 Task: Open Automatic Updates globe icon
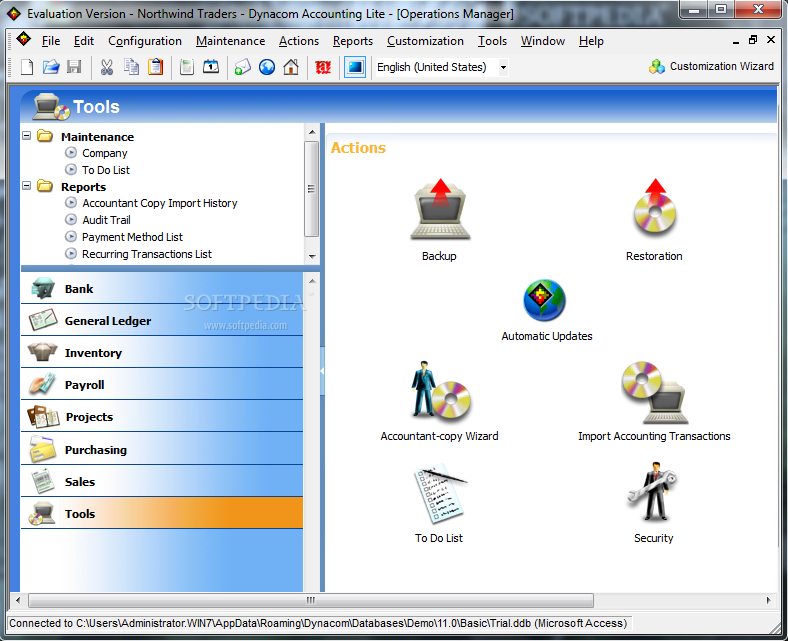point(544,300)
